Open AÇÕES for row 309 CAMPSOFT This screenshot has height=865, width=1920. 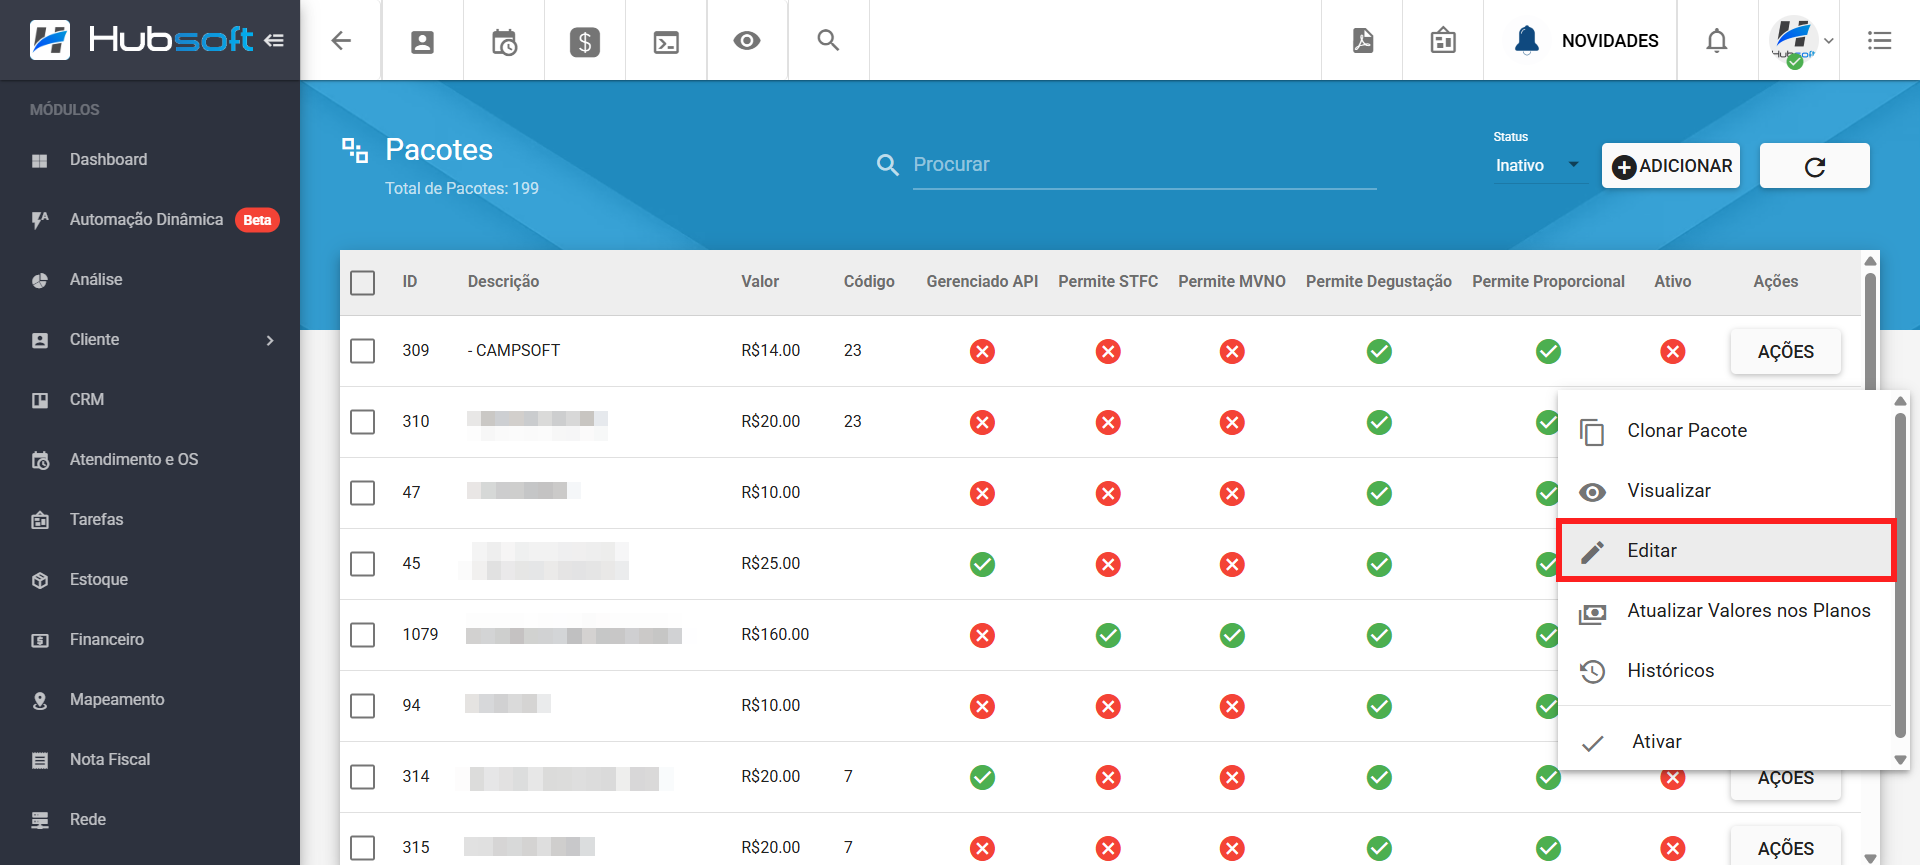point(1786,352)
